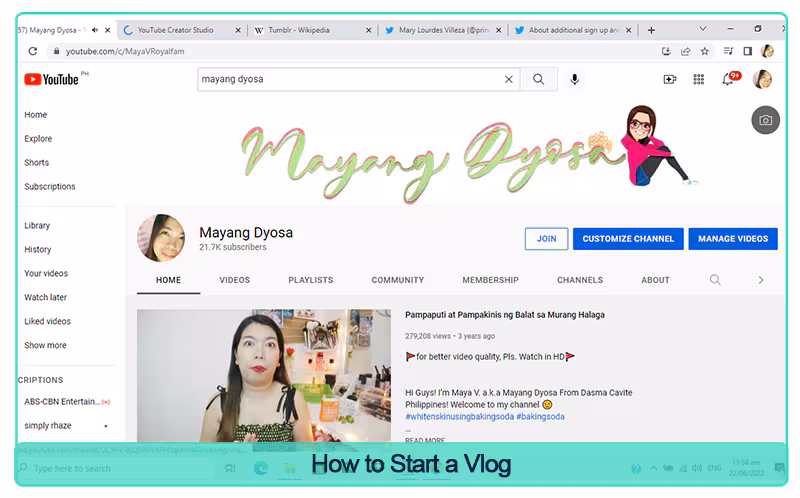Open Your videos in sidebar
Viewport: 800px width, 498px height.
[x=46, y=273]
